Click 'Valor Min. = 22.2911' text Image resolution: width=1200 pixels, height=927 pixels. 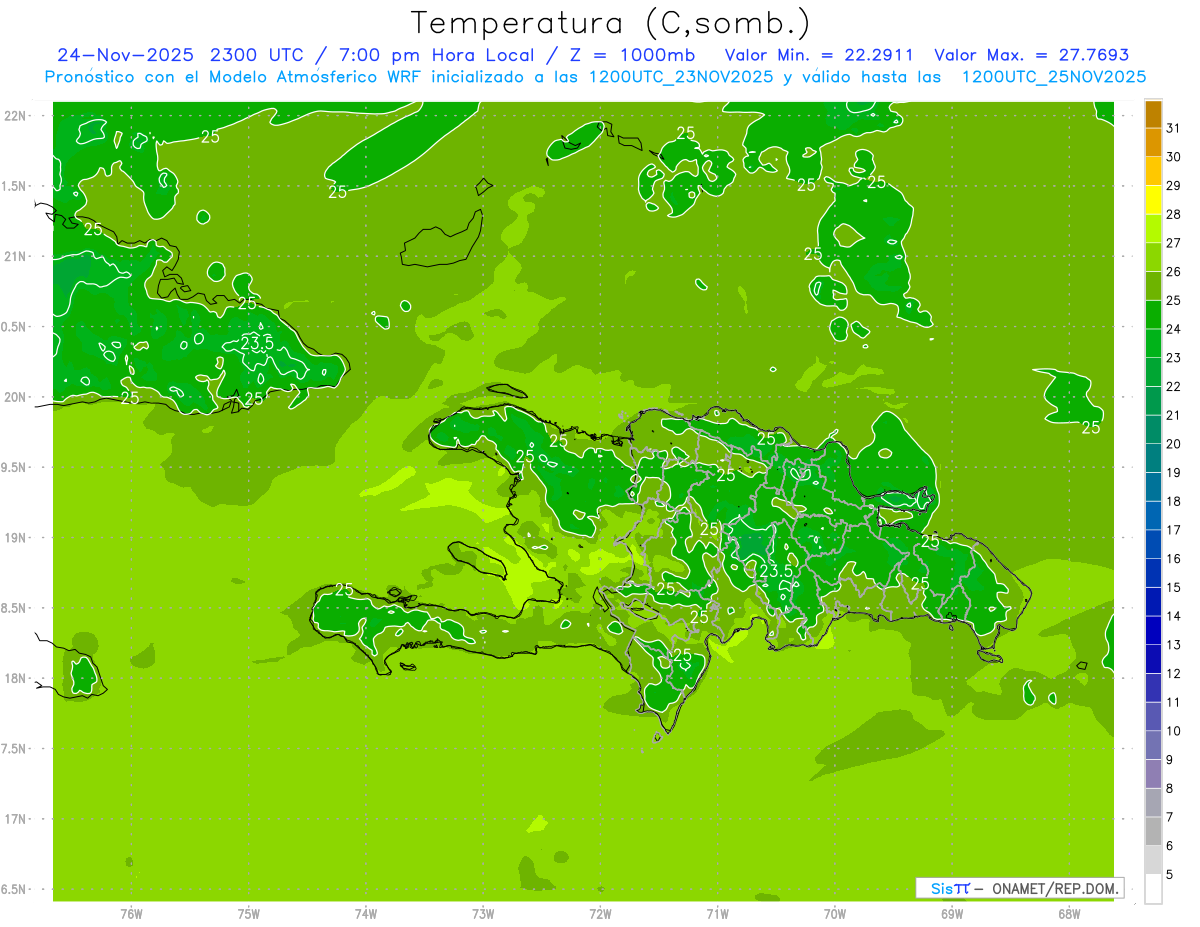click(817, 55)
